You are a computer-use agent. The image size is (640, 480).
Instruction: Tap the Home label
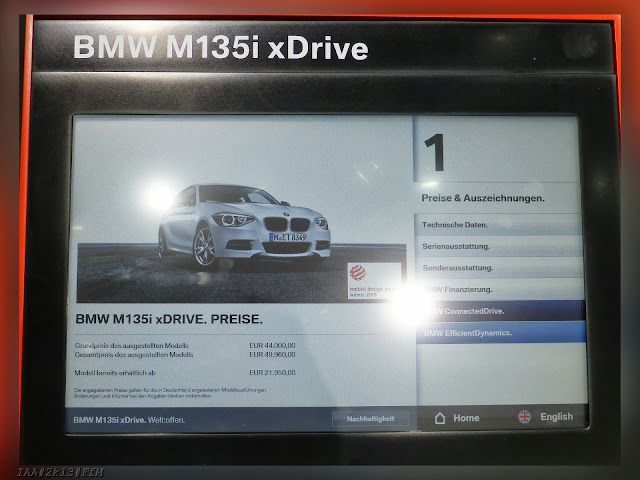(x=466, y=418)
